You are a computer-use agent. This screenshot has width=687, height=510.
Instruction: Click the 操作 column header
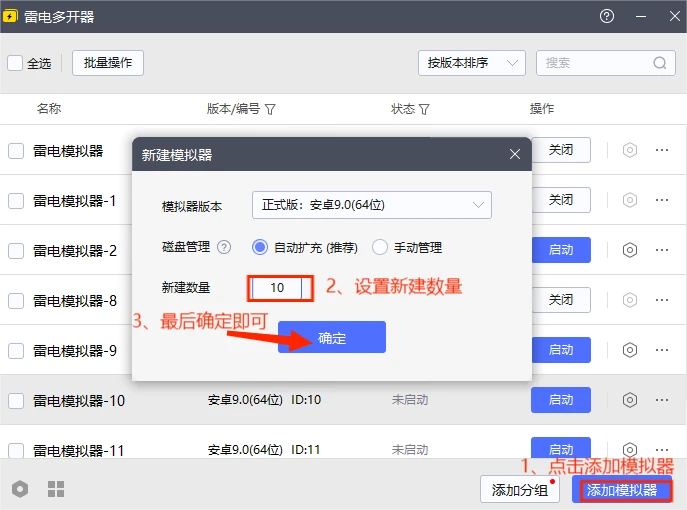point(542,109)
